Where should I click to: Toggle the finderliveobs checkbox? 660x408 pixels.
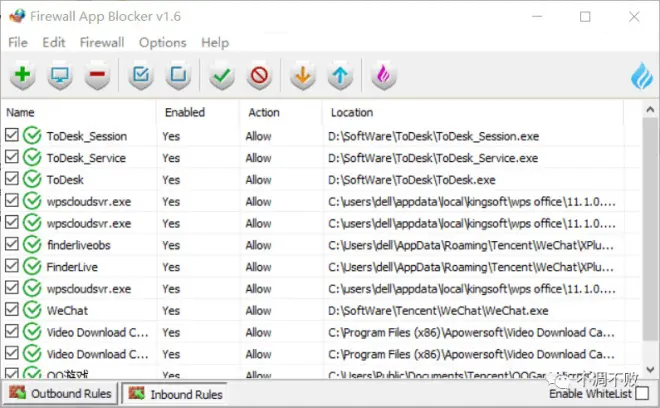(x=12, y=244)
